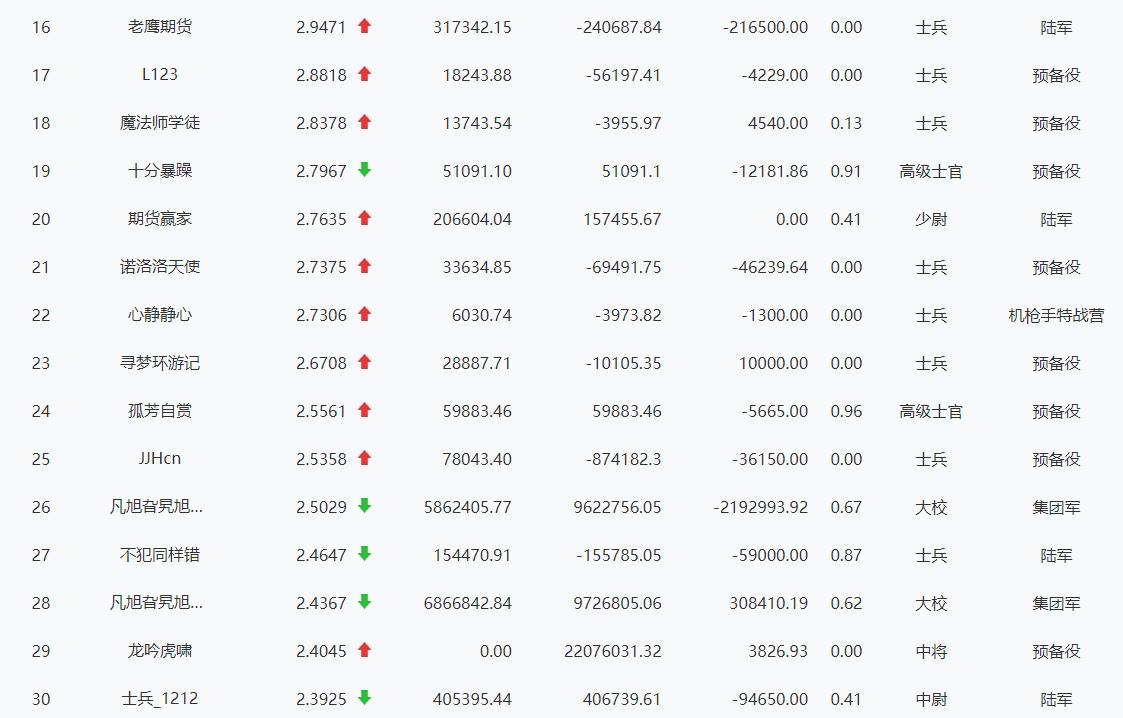
Task: Open user 诺洛洛天使 profile
Action: click(x=160, y=267)
